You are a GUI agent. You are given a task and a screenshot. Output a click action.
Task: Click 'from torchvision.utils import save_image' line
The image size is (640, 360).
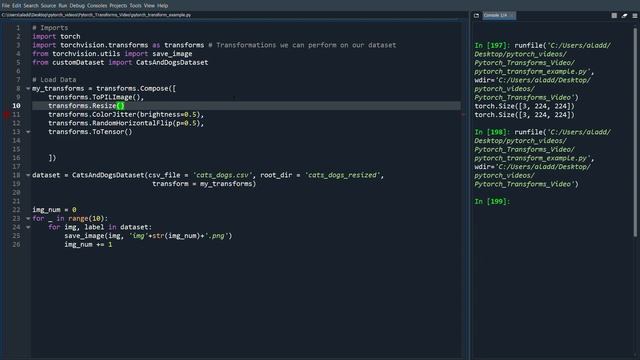coord(112,54)
